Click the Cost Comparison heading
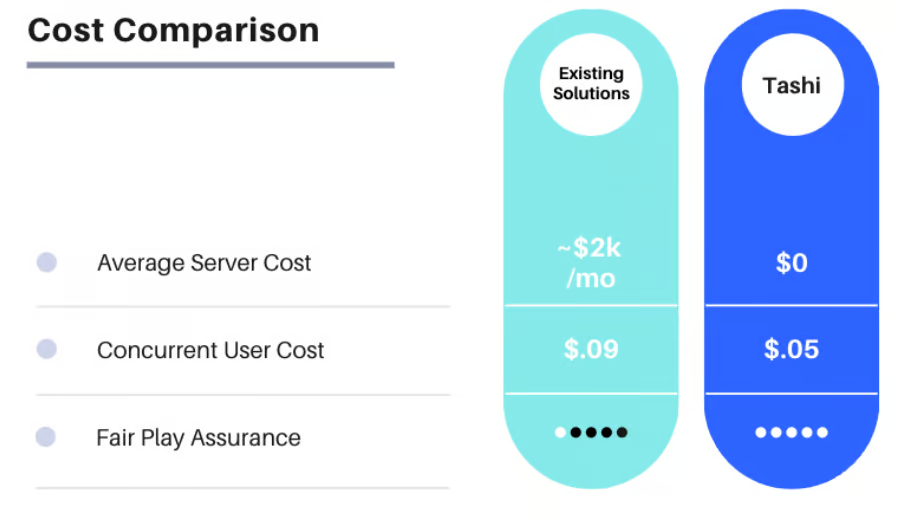Screen dimensions: 920x520 [x=174, y=31]
